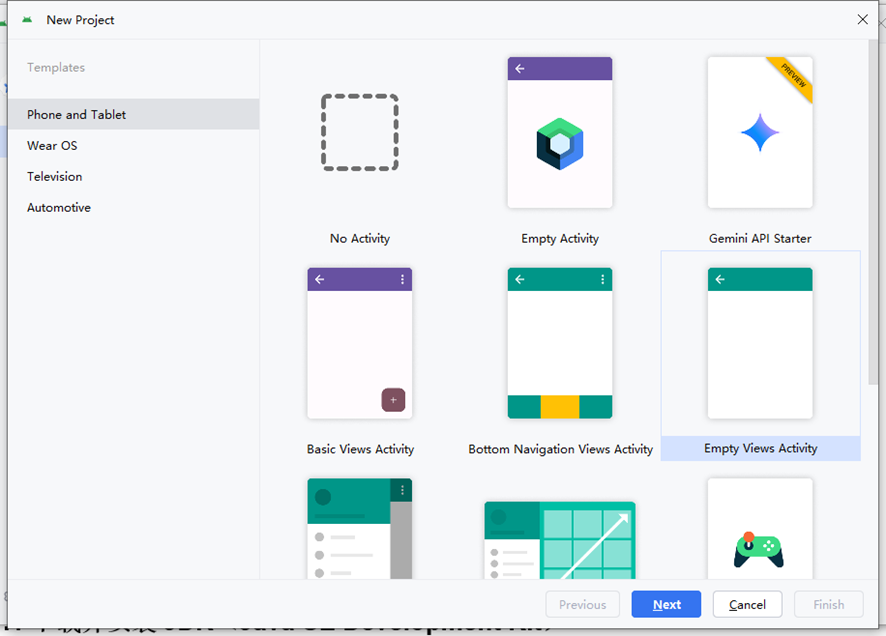Screen dimensions: 886x636
Task: Click the Templates heading in sidebar
Action: (x=56, y=67)
